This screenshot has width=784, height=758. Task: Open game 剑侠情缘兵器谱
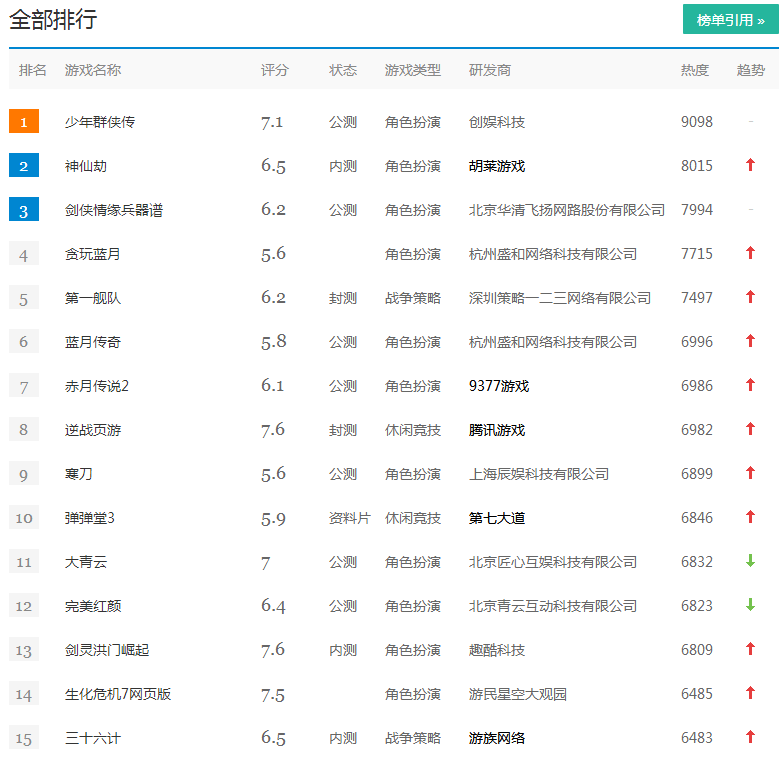[114, 210]
